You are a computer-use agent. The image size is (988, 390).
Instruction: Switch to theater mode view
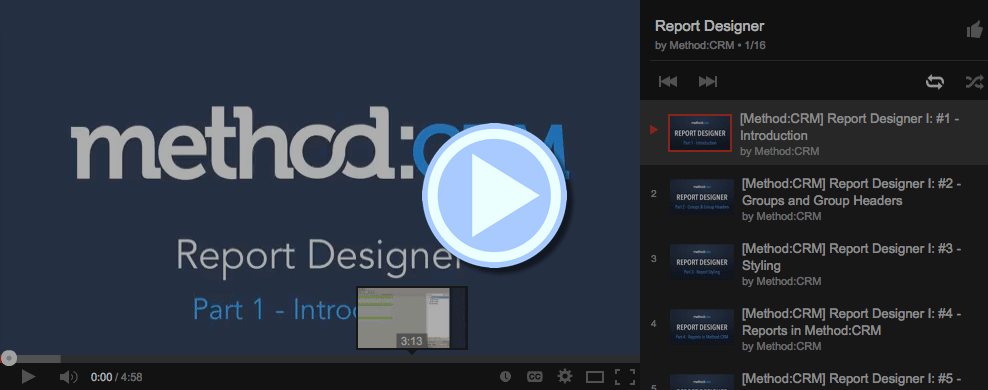coord(595,377)
